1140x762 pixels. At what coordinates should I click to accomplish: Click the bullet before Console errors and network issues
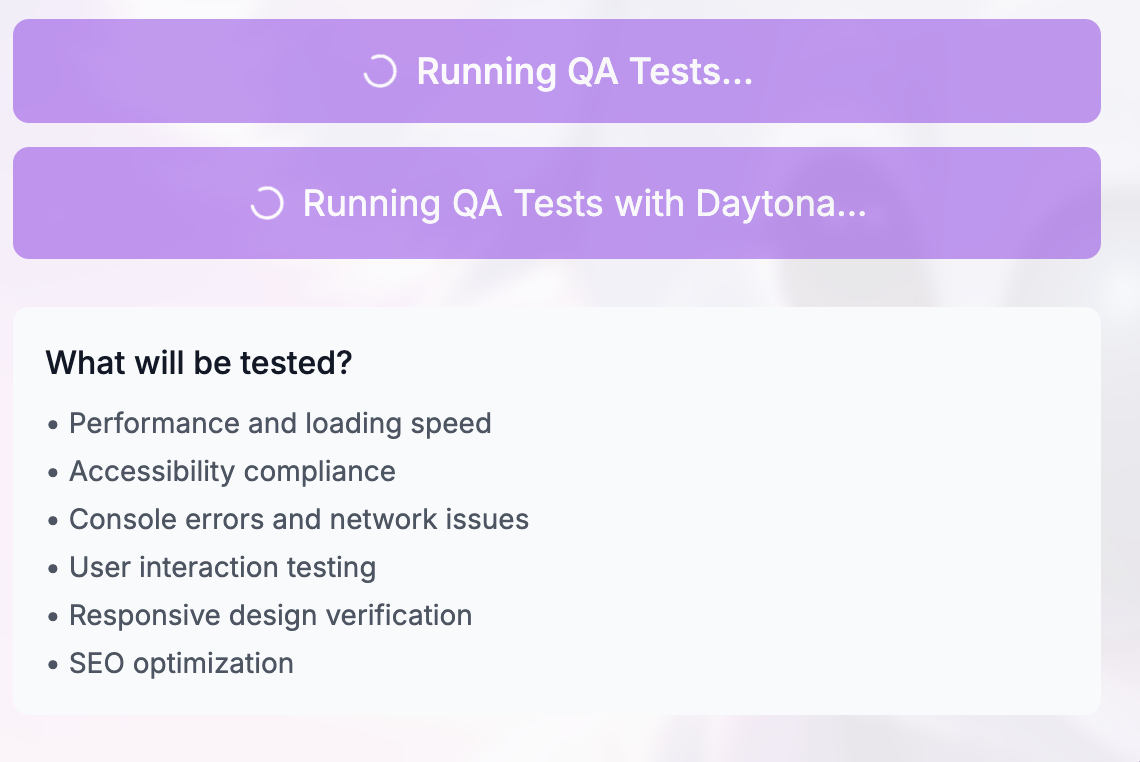coord(53,521)
